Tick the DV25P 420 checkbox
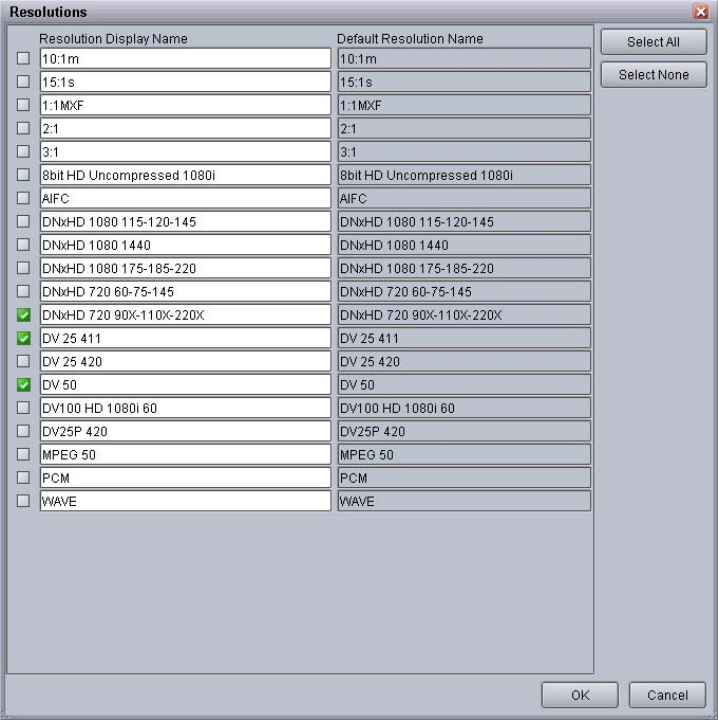718x720 pixels. point(23,431)
